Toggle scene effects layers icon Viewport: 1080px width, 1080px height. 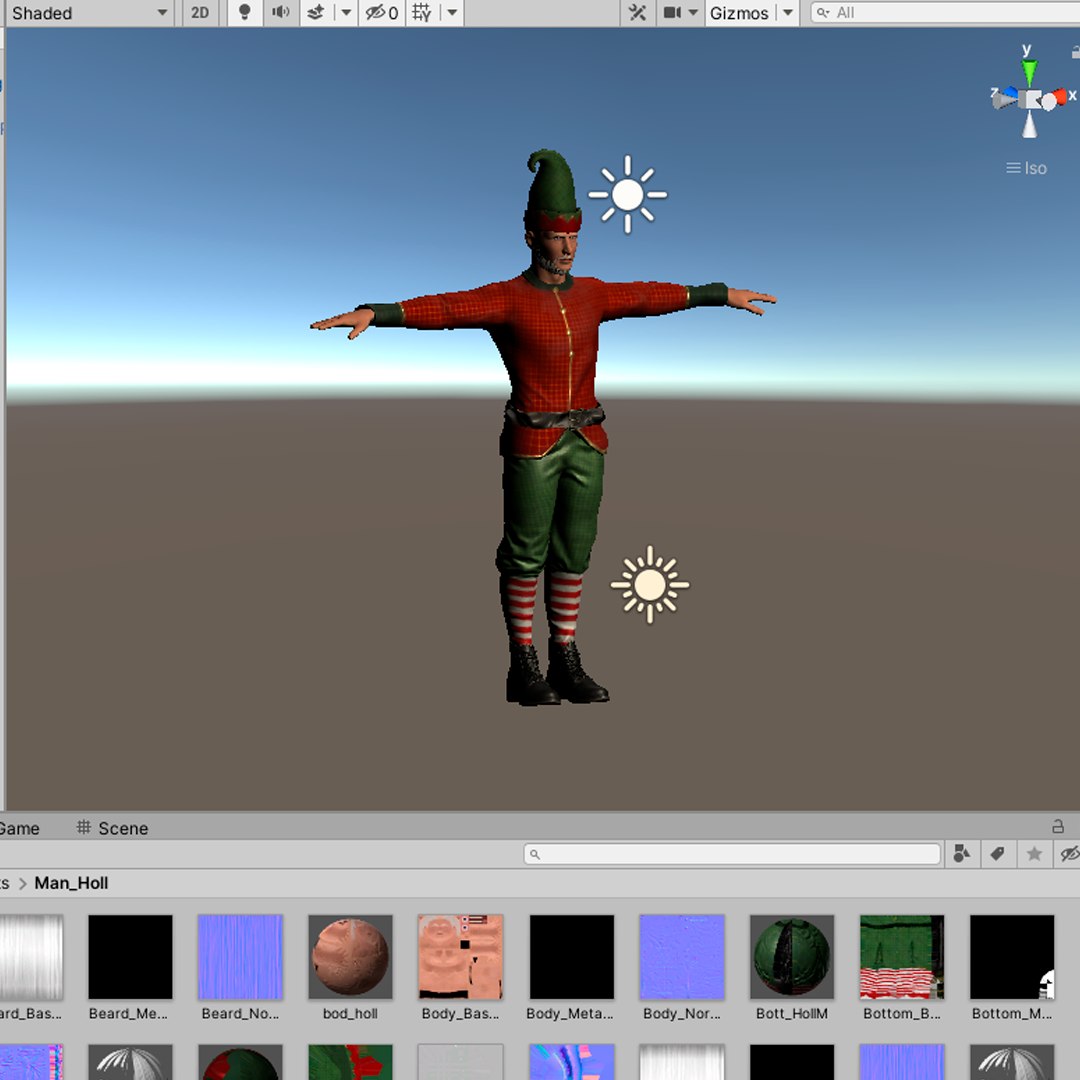pyautogui.click(x=316, y=13)
